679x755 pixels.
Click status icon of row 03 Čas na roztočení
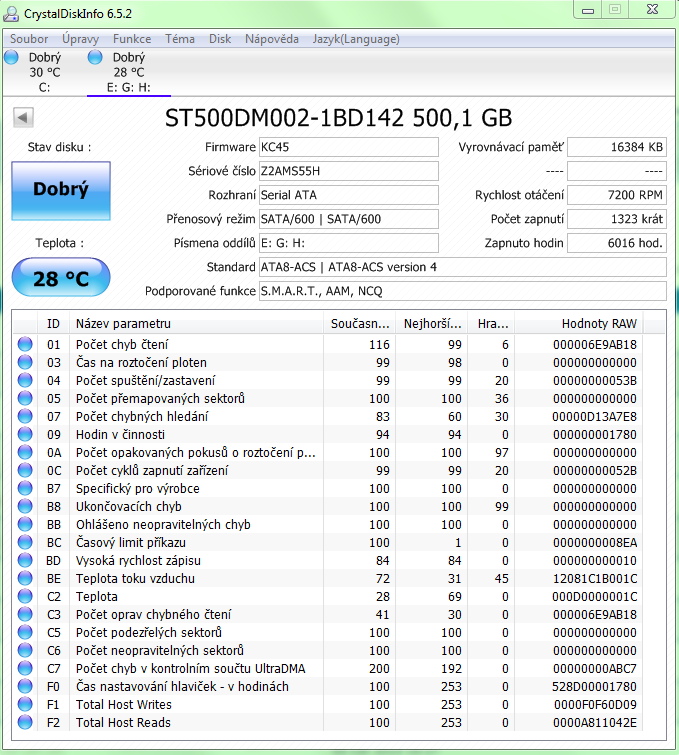tap(25, 362)
